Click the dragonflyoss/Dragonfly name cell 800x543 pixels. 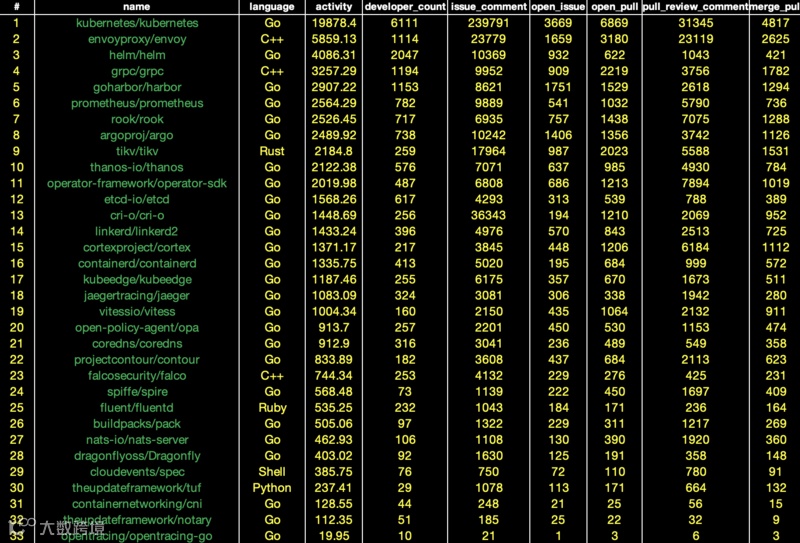pyautogui.click(x=137, y=456)
